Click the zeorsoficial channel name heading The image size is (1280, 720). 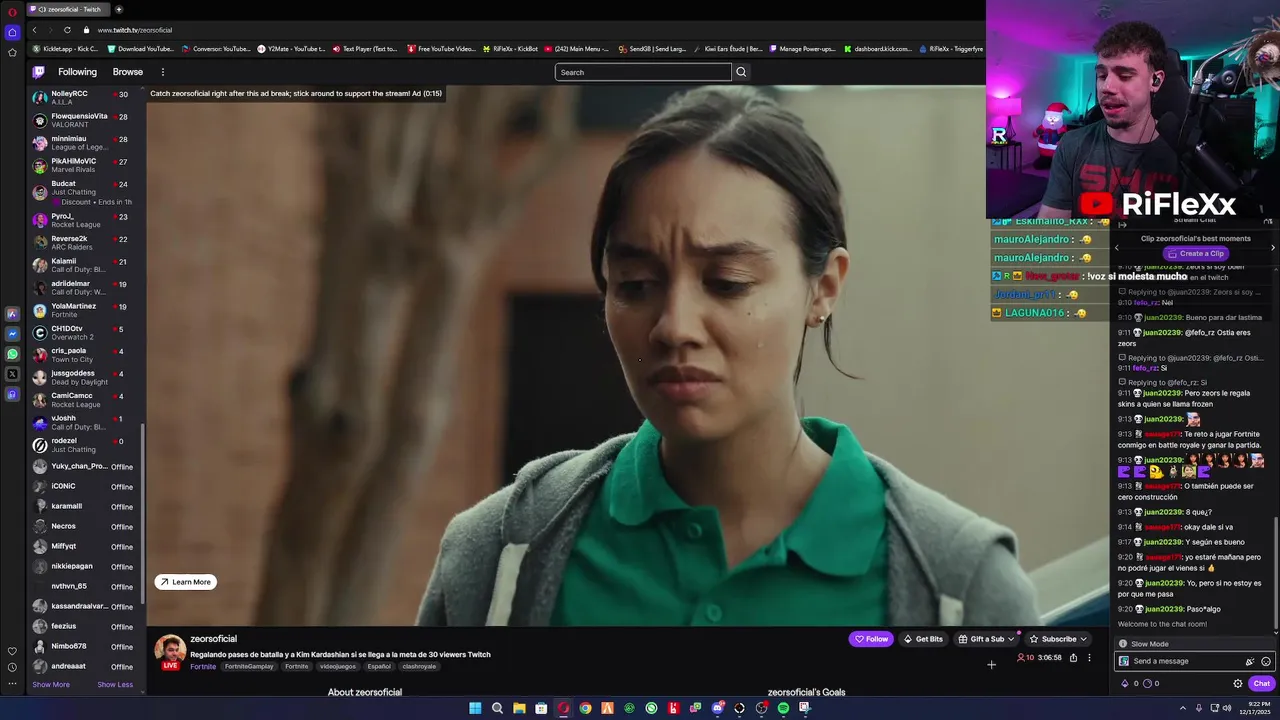pos(213,639)
